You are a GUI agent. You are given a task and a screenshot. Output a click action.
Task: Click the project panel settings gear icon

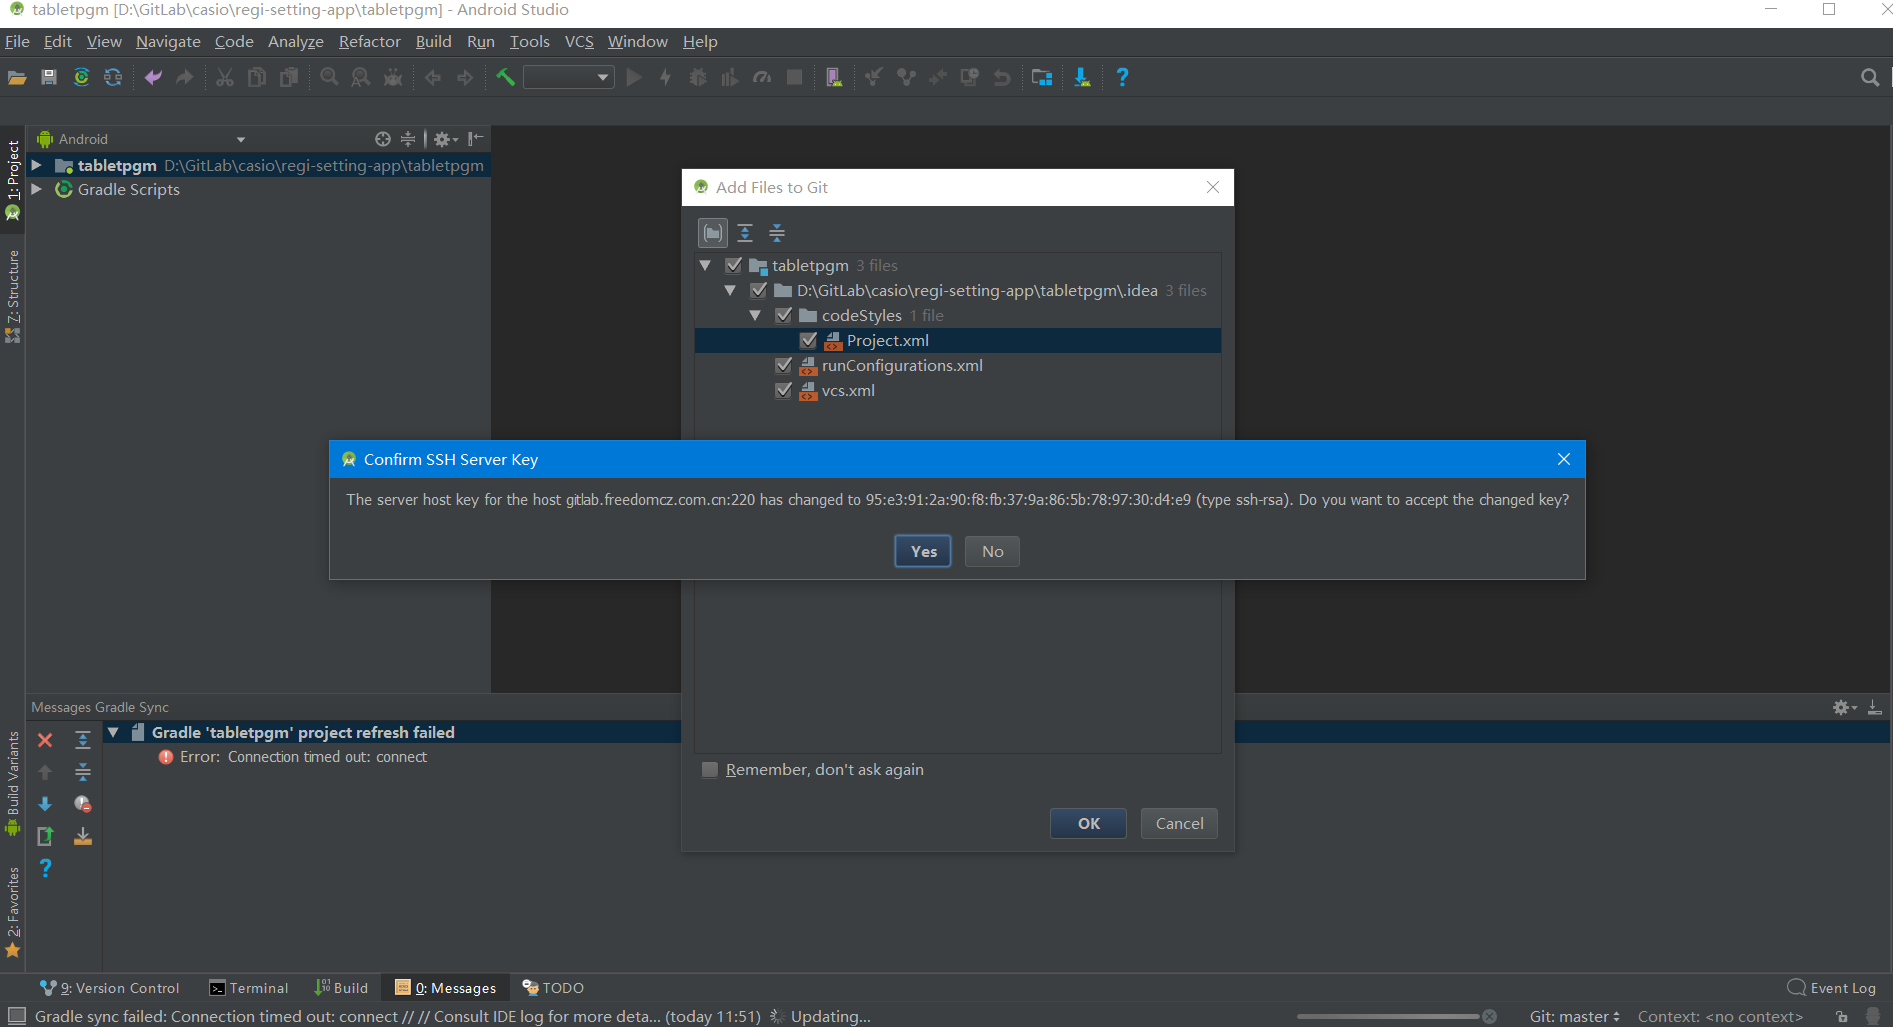(442, 139)
